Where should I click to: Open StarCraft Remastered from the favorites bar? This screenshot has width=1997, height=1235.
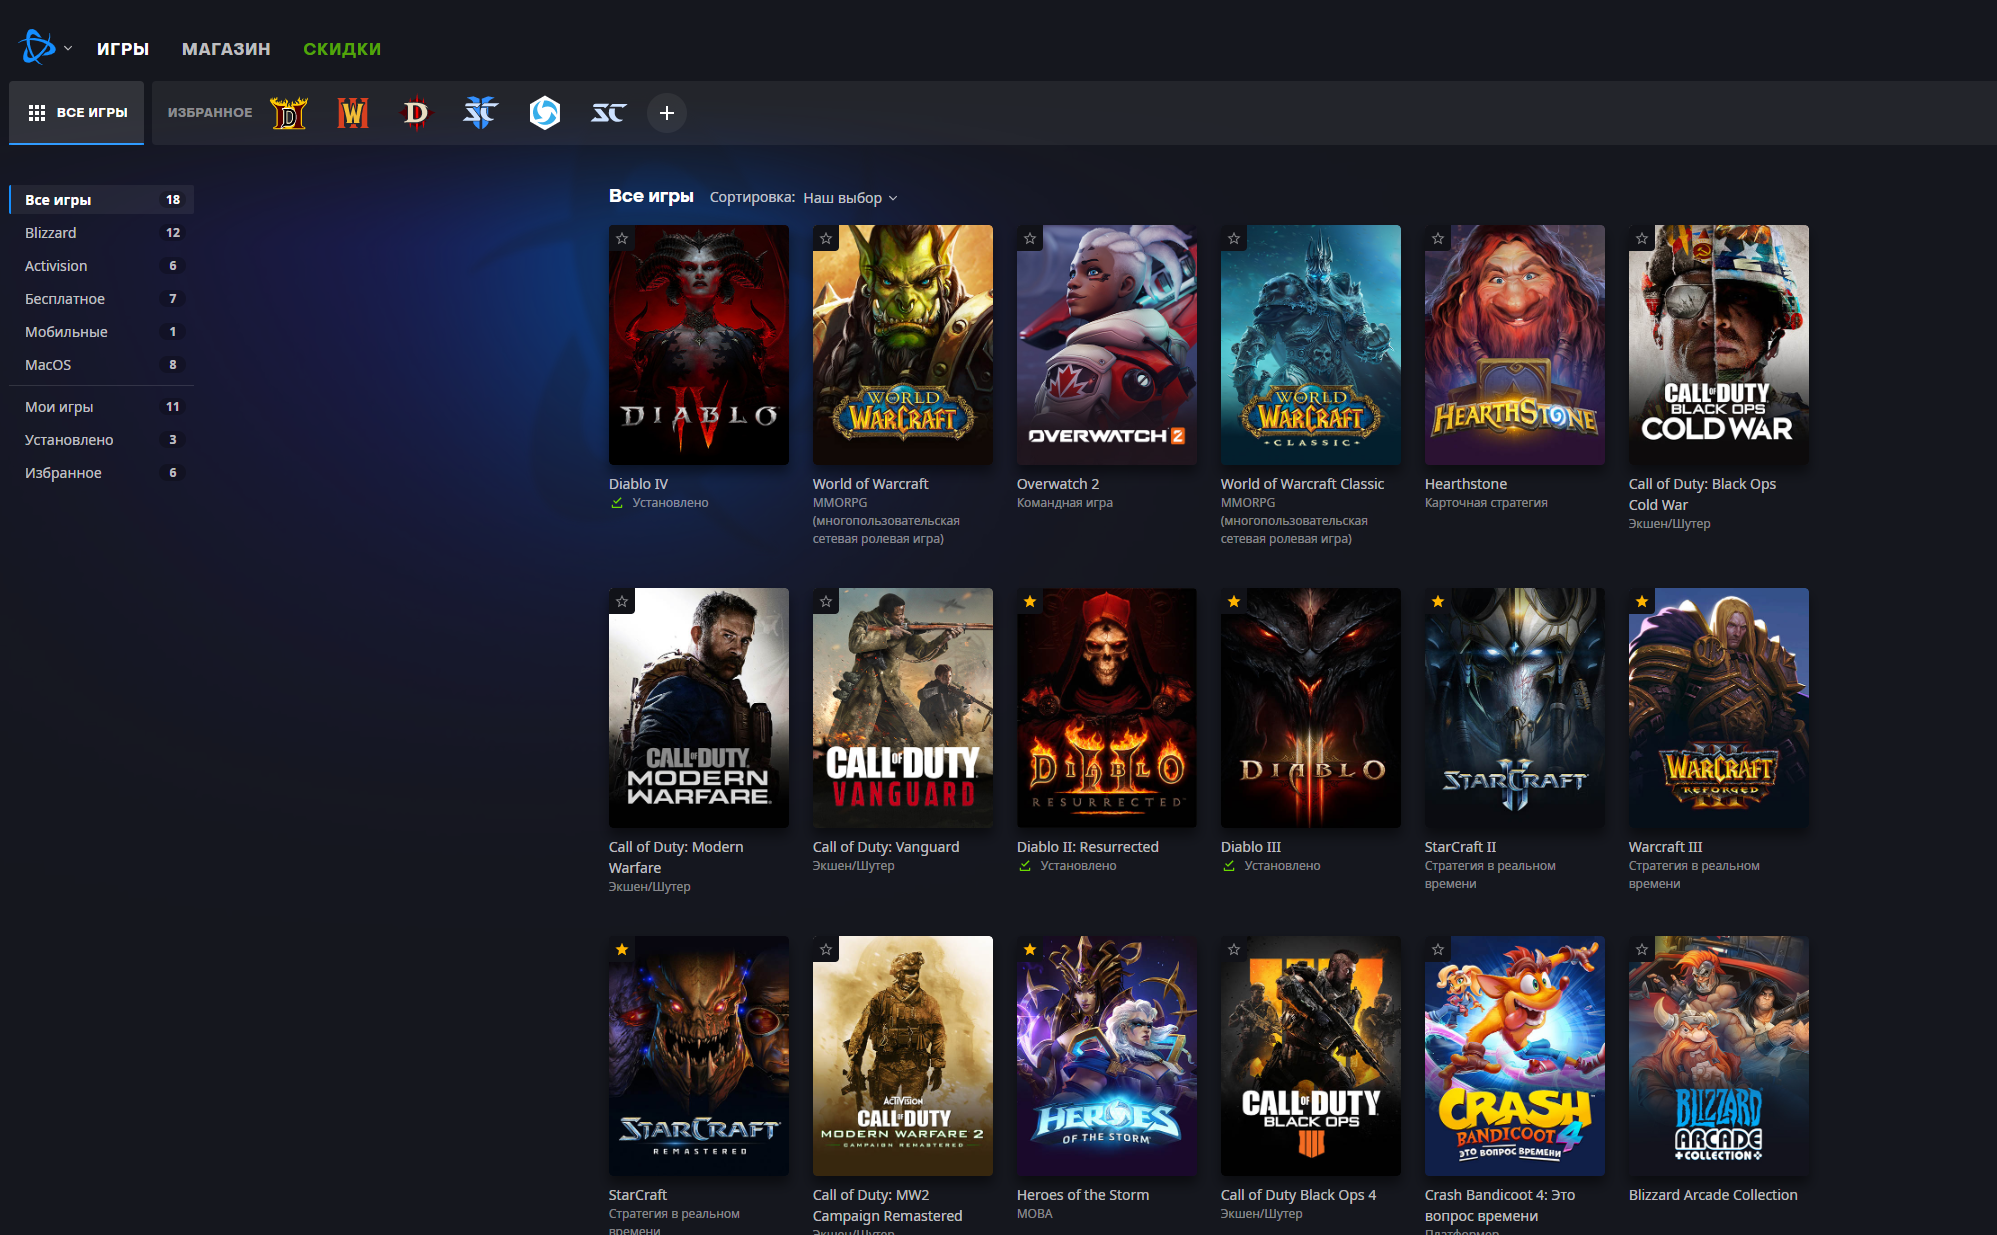(609, 113)
